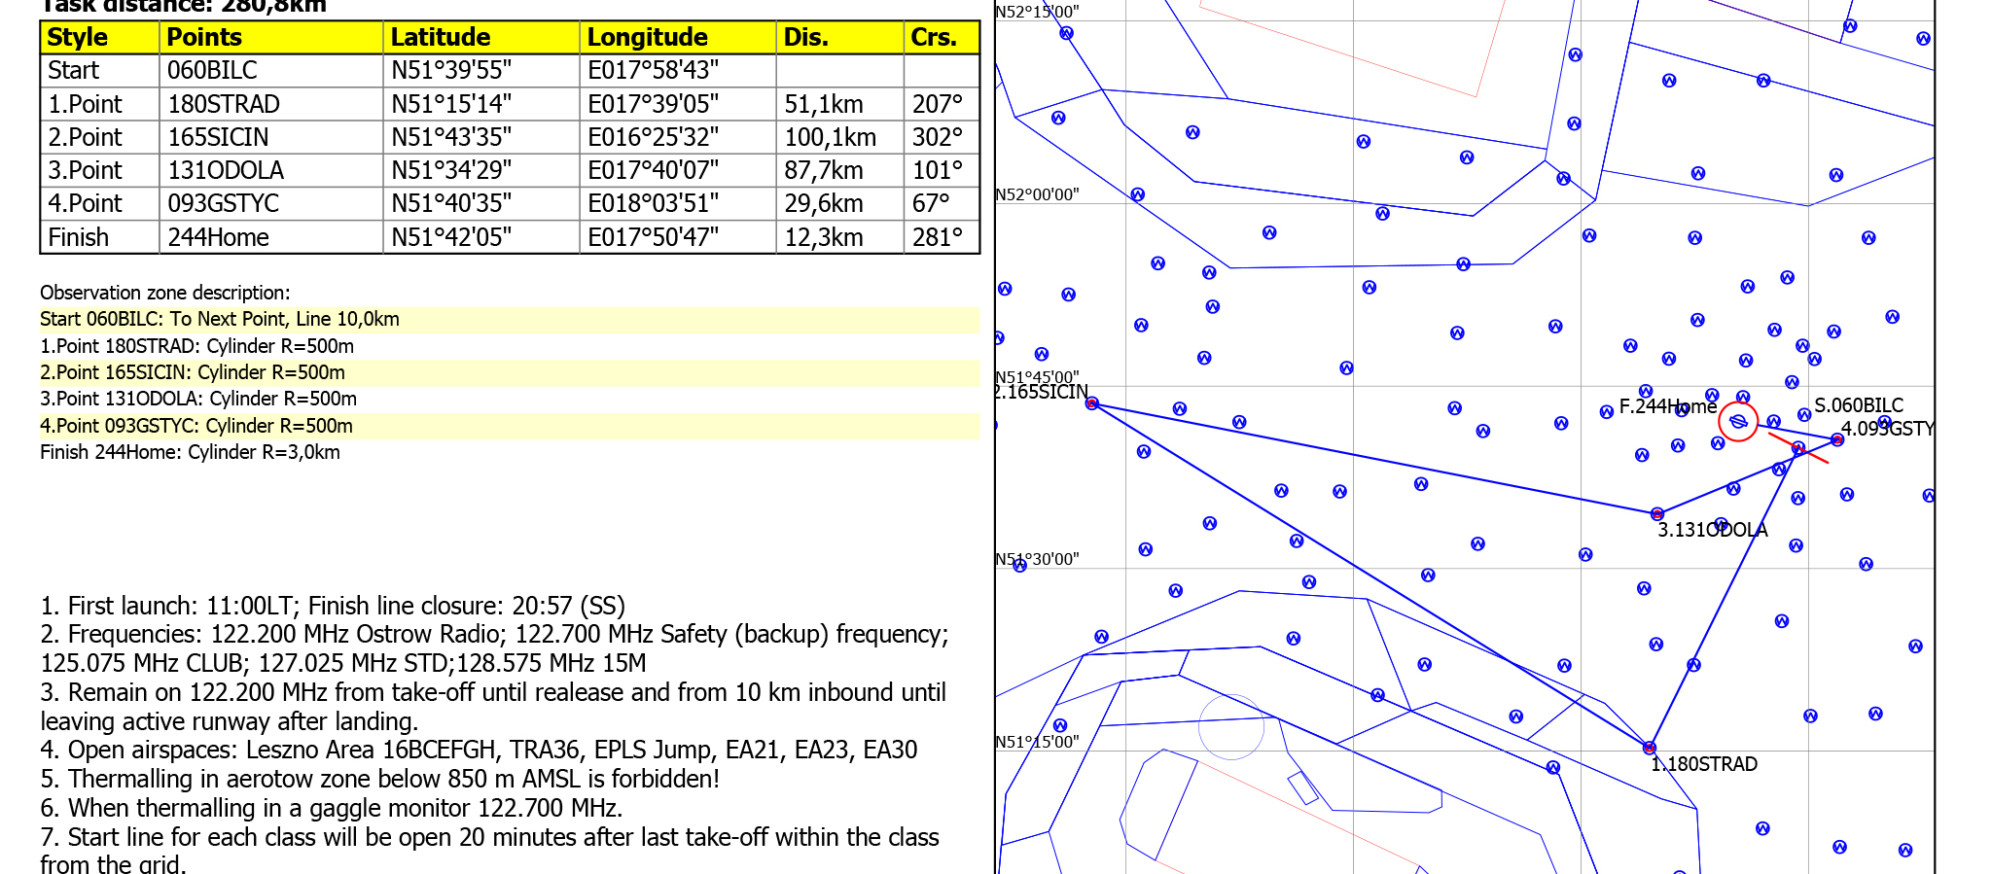Click the 093GSTYC turnpoint marker on the map
The height and width of the screenshot is (874, 1992).
(x=1837, y=440)
